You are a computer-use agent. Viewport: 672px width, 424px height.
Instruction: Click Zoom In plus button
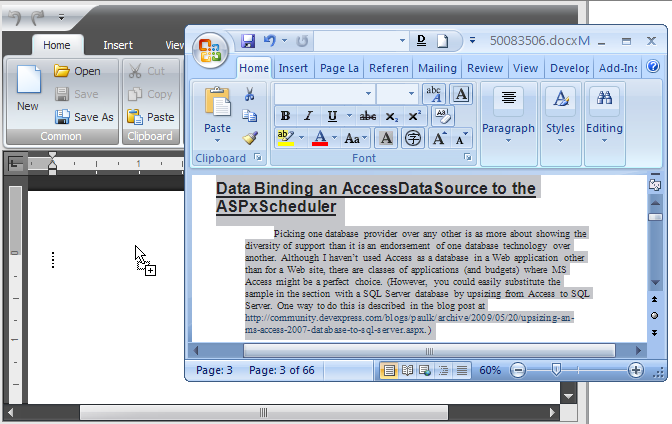point(636,370)
